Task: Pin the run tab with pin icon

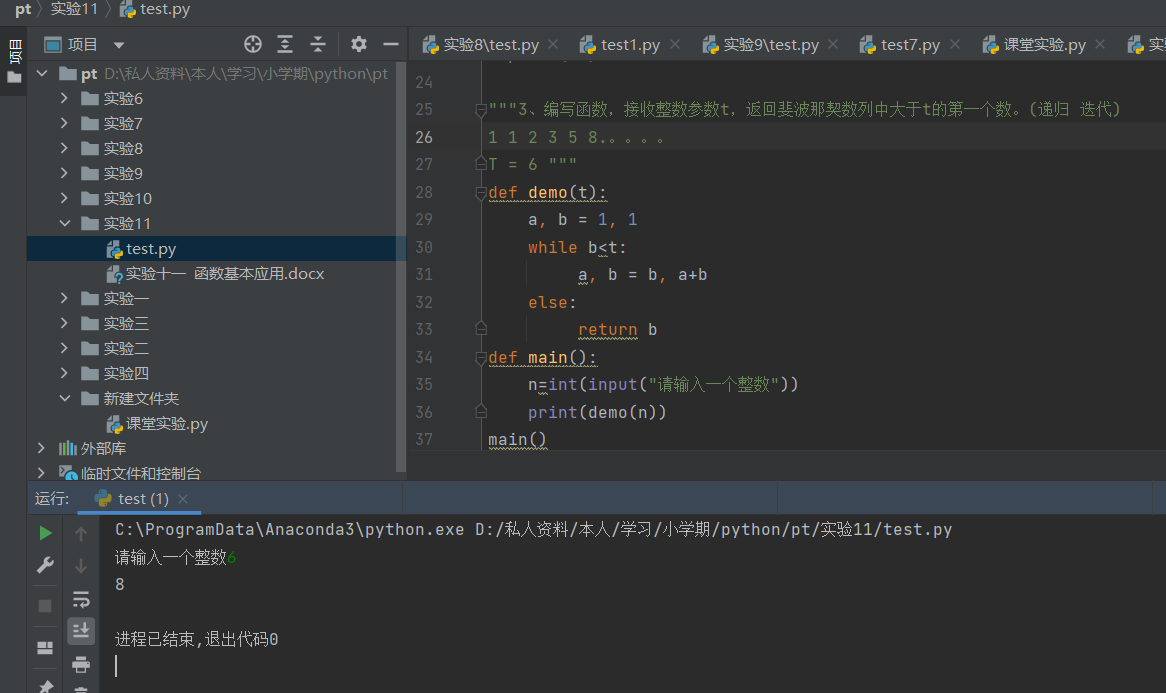Action: (45, 686)
